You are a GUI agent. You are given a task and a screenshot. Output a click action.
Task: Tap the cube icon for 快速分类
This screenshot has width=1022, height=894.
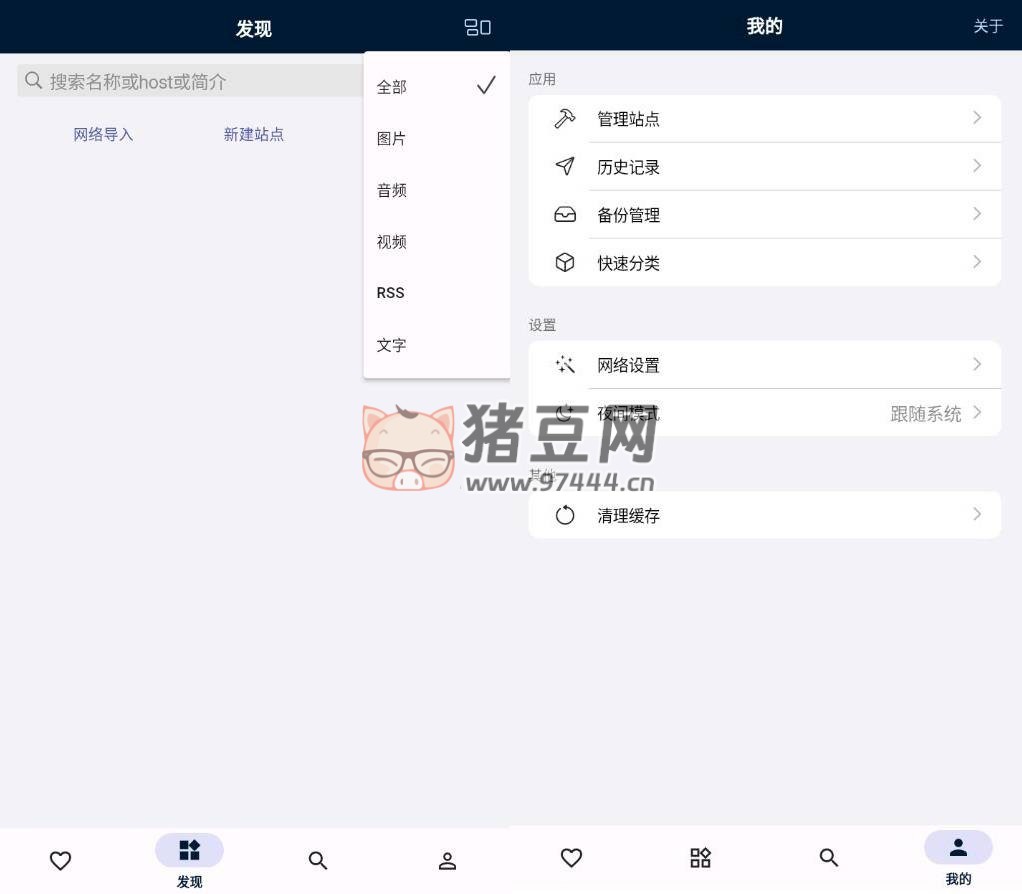pos(565,263)
